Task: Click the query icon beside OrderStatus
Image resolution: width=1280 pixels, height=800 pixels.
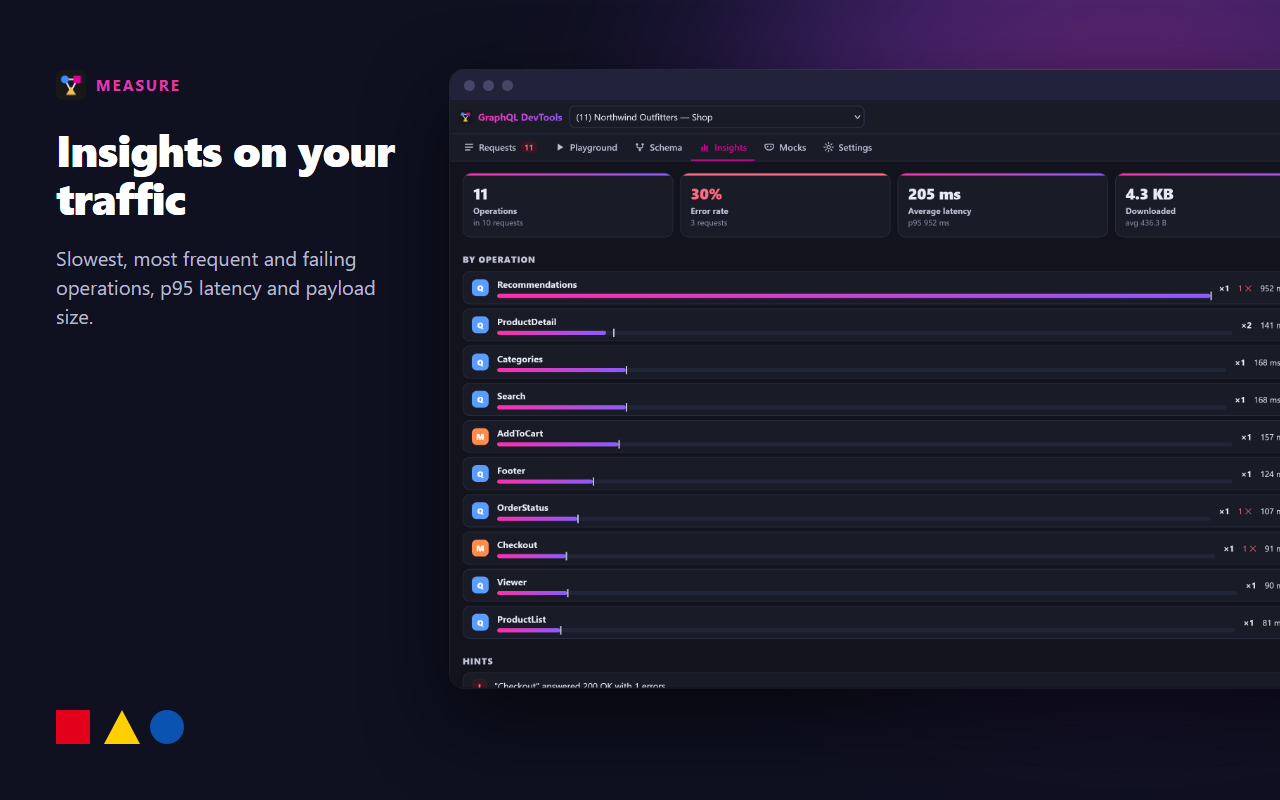Action: 480,511
